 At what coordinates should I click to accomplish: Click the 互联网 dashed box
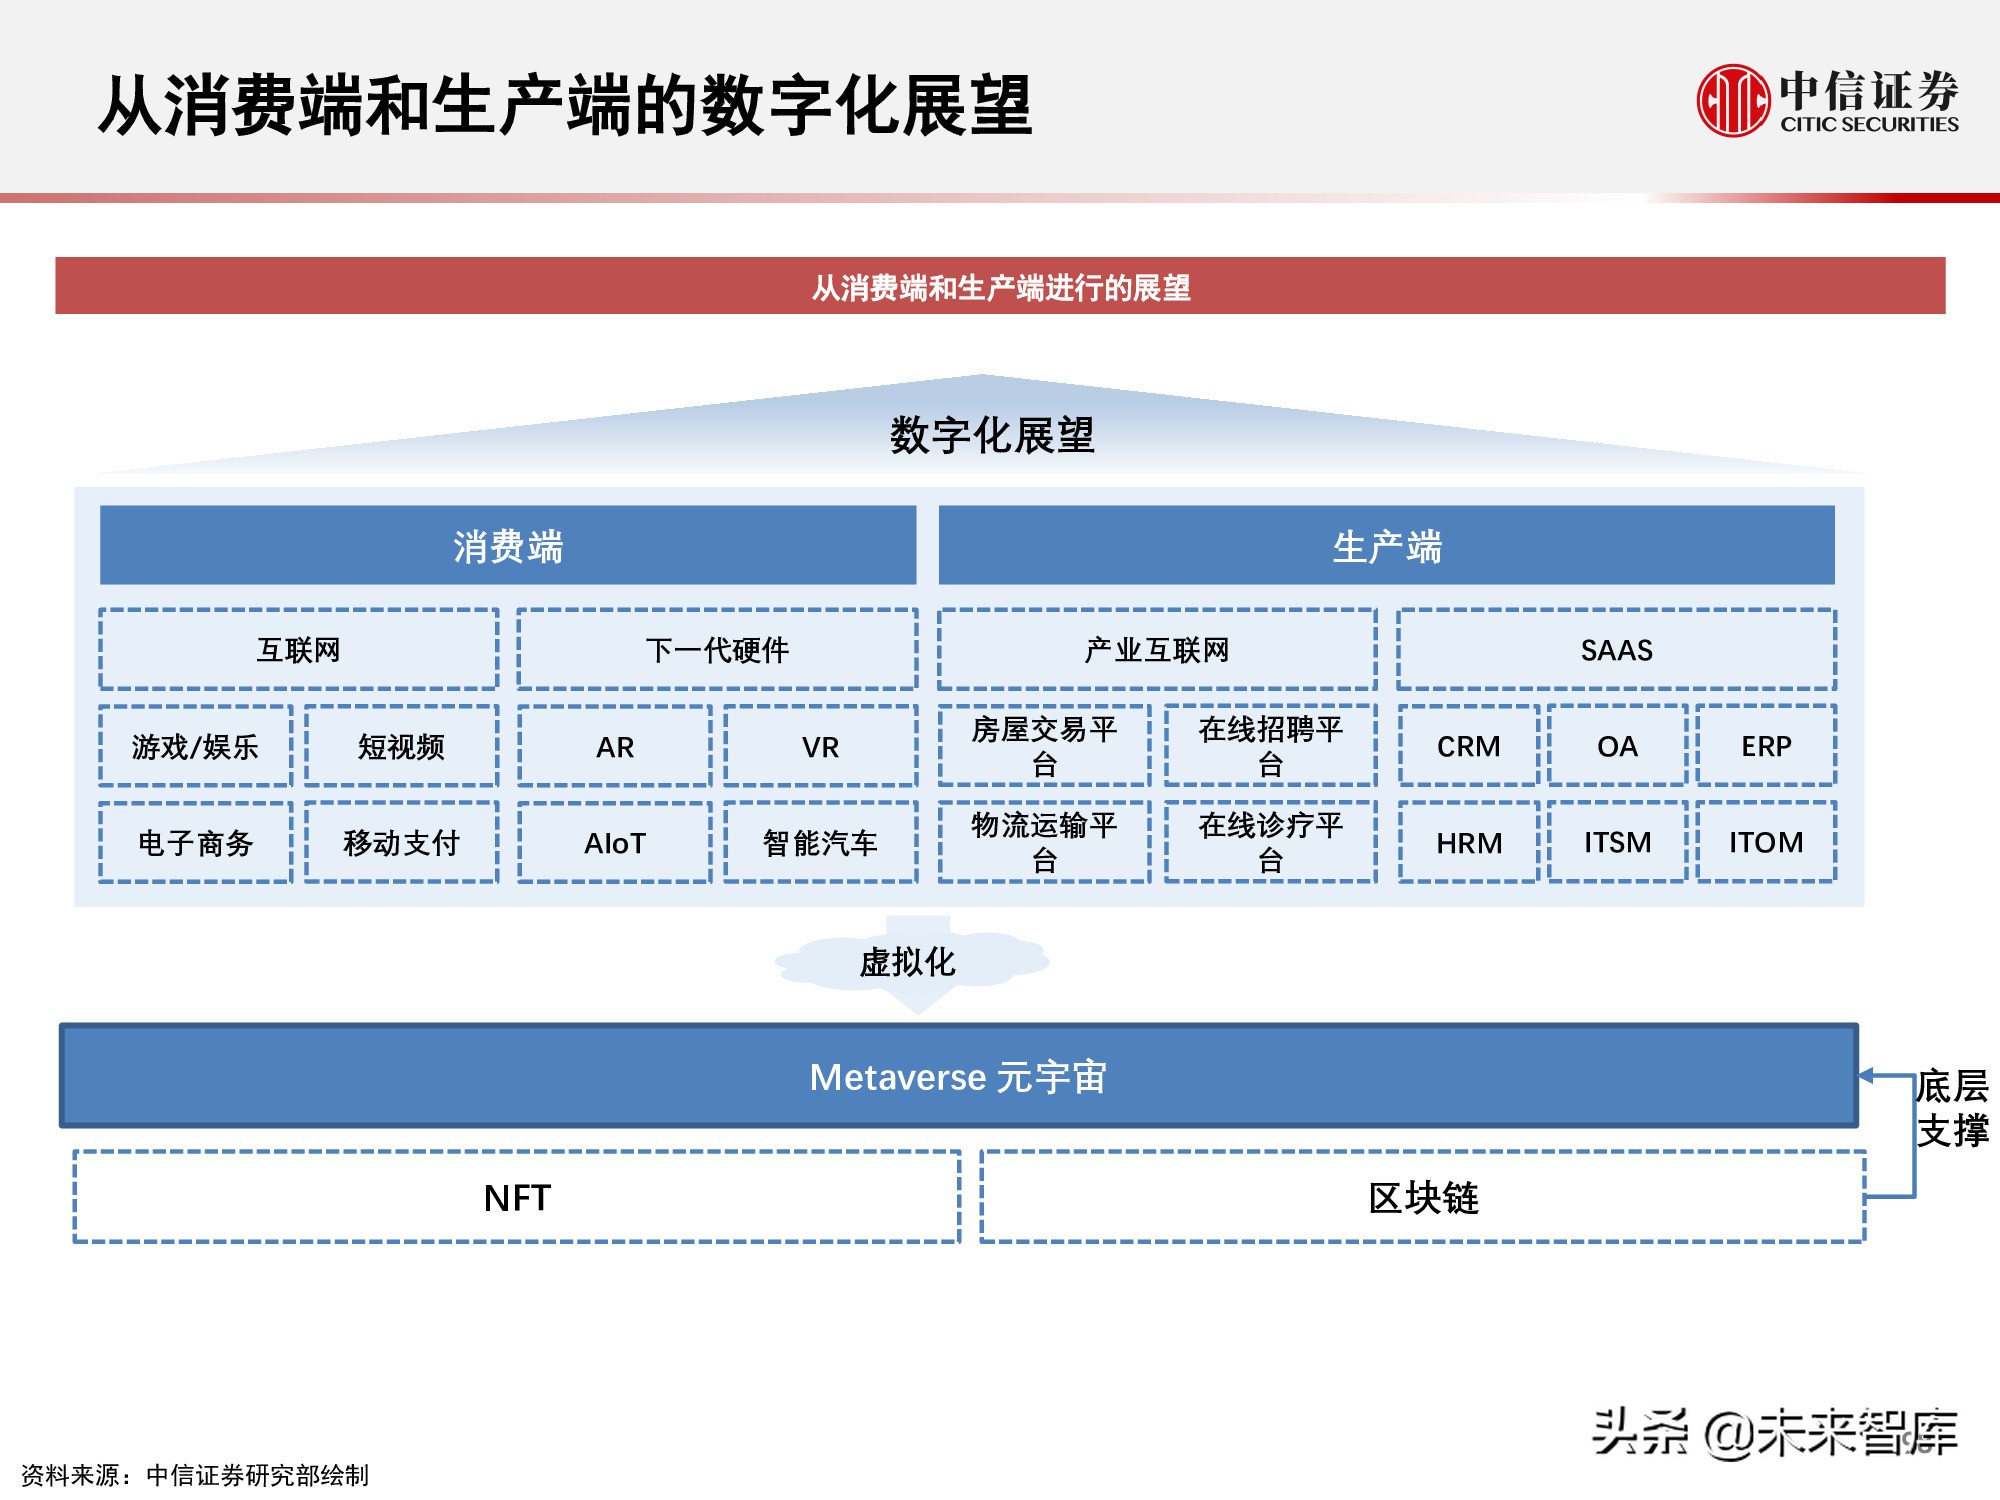click(298, 650)
